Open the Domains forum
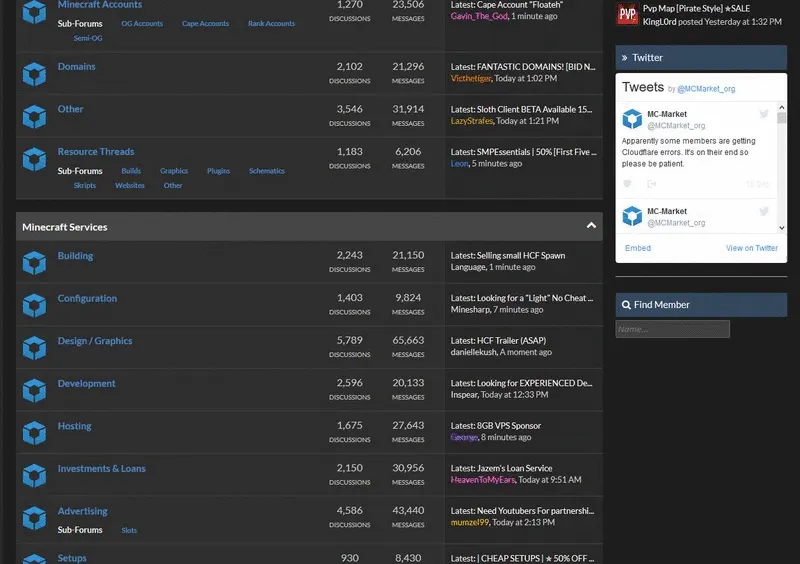This screenshot has height=564, width=800. pyautogui.click(x=77, y=66)
